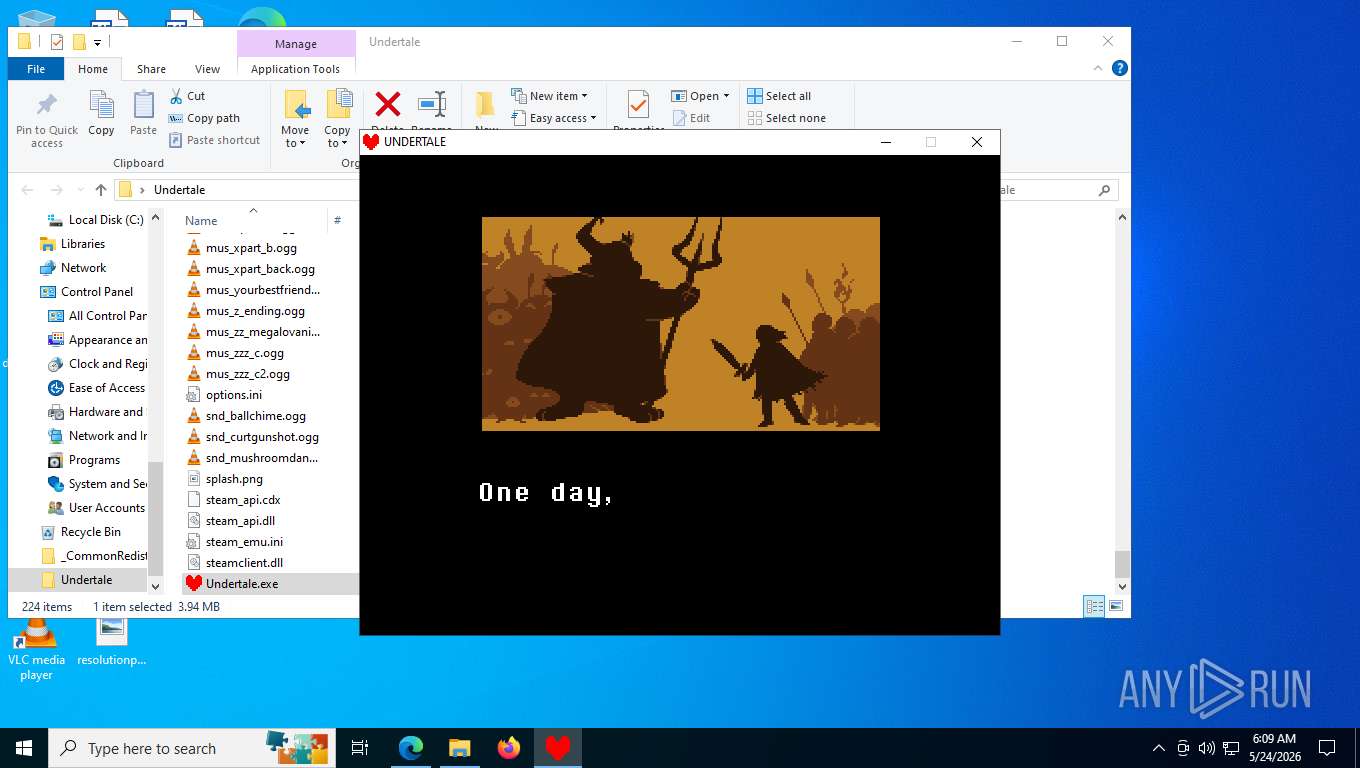Click the New folder icon
This screenshot has height=768, width=1360.
pyautogui.click(x=486, y=104)
